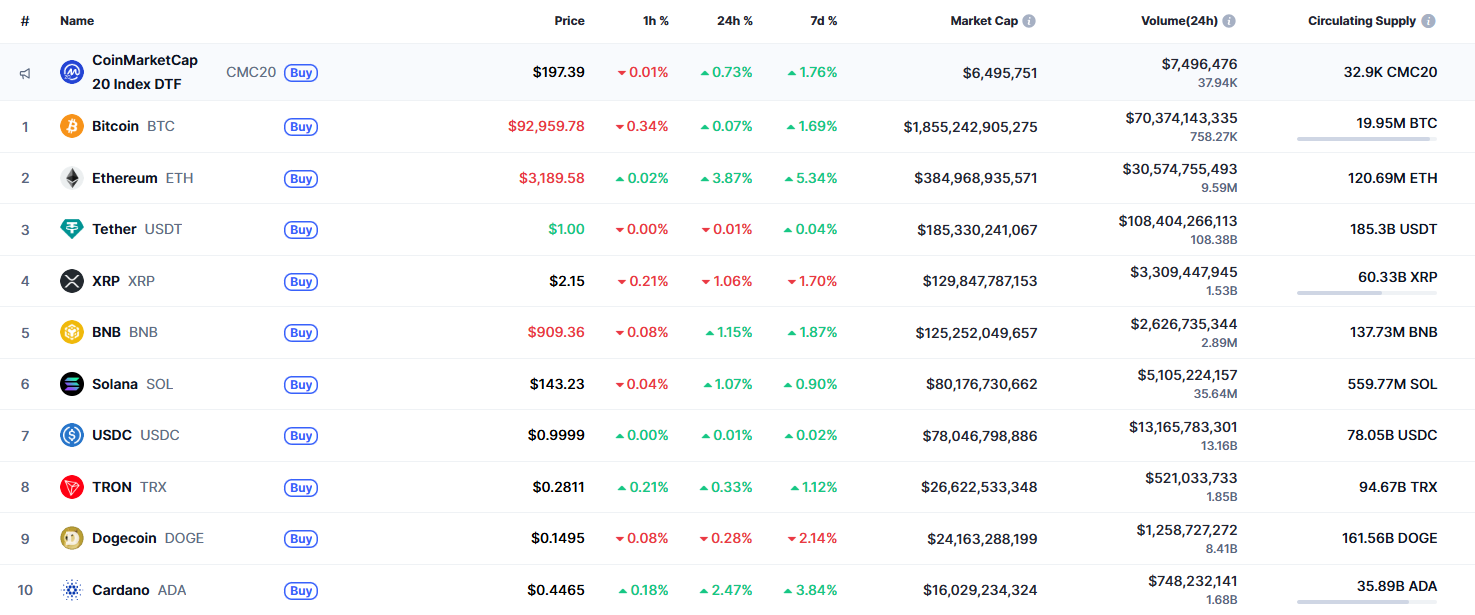Image resolution: width=1475 pixels, height=615 pixels.
Task: Sort table by Price column header
Action: [x=569, y=21]
